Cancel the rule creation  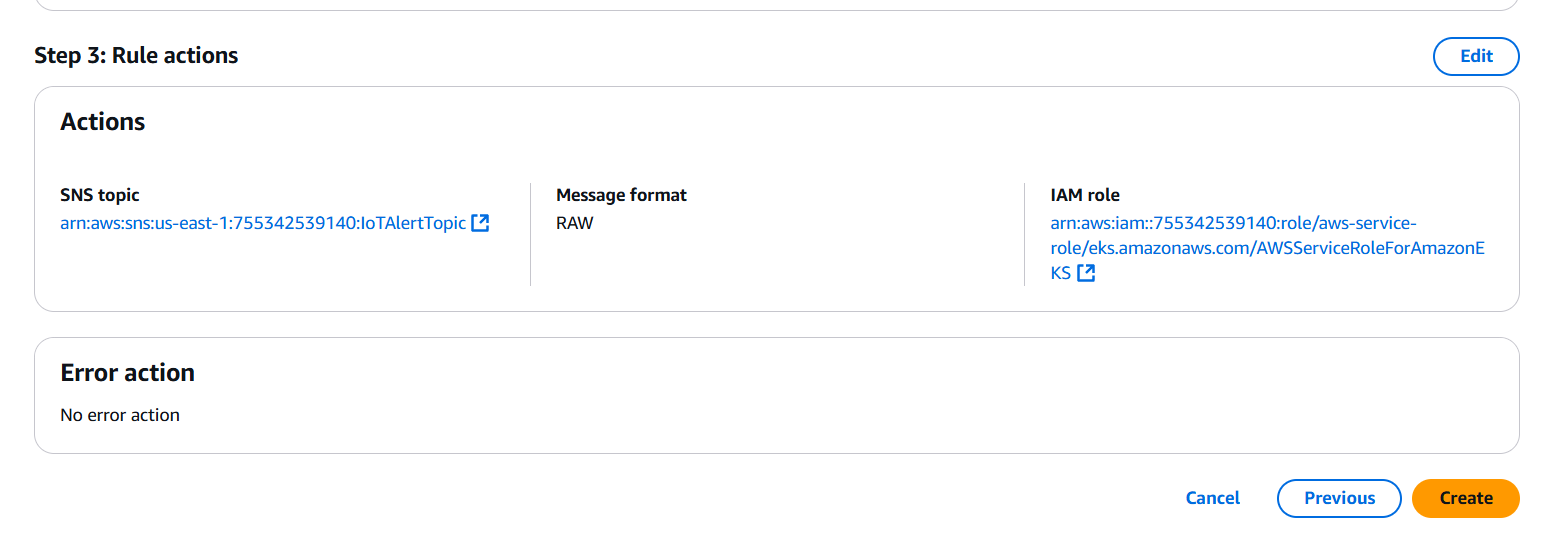(x=1212, y=498)
